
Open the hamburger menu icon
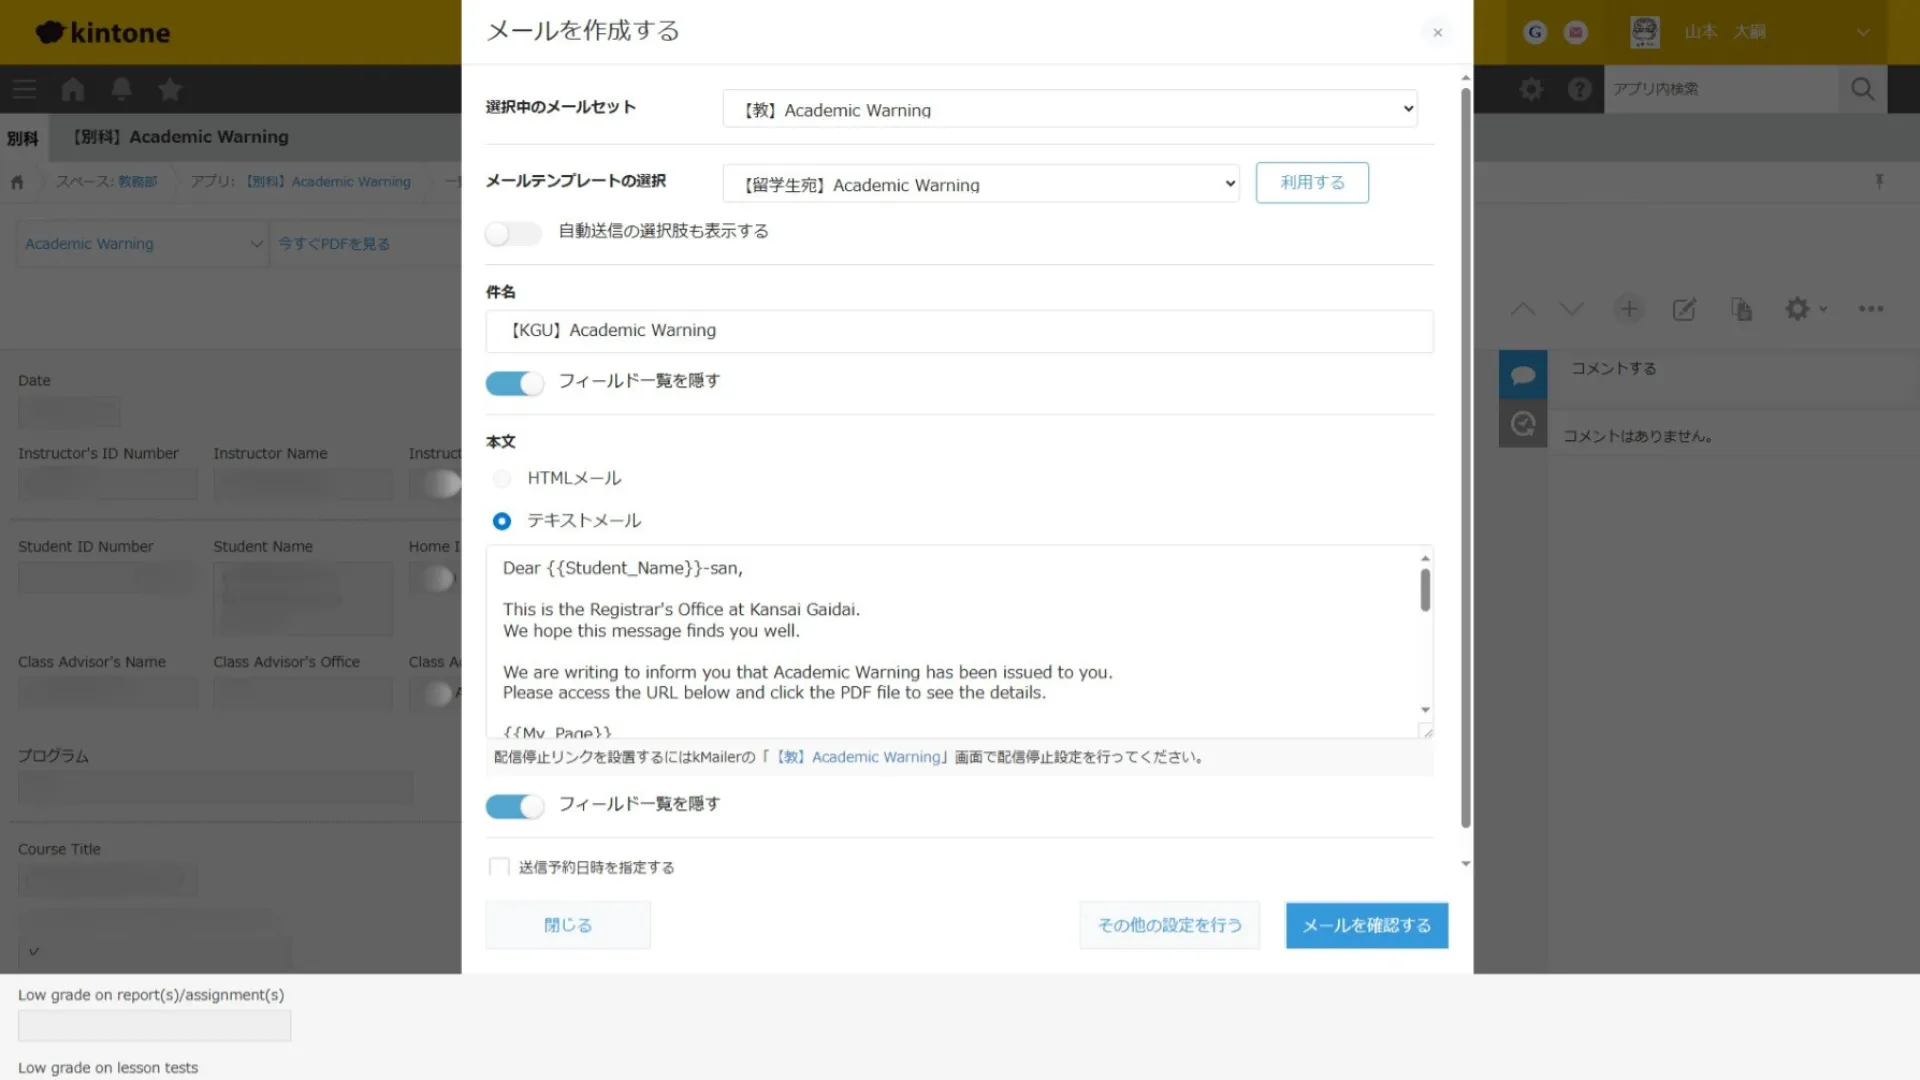click(24, 90)
